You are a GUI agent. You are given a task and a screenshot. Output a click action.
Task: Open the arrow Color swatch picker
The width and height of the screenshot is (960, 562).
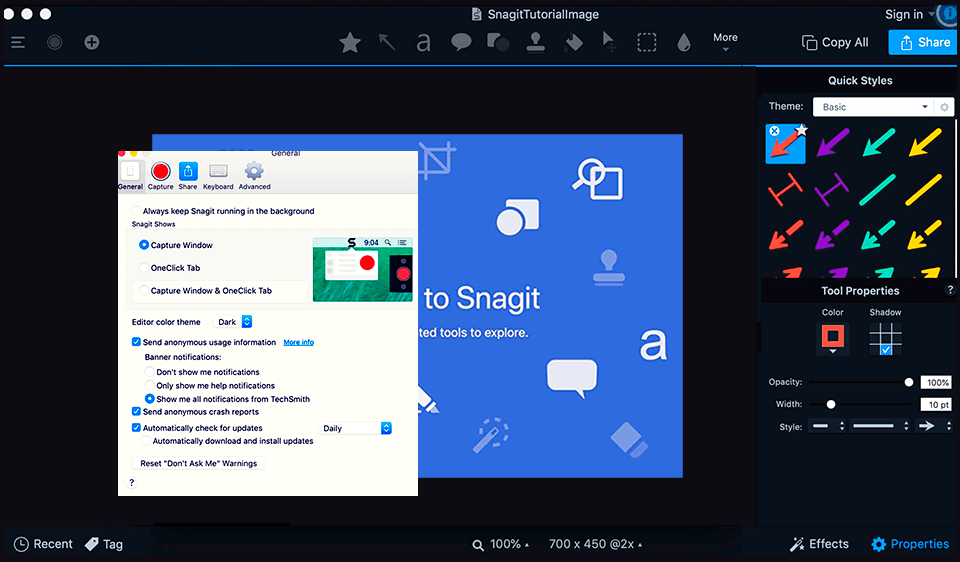[833, 339]
